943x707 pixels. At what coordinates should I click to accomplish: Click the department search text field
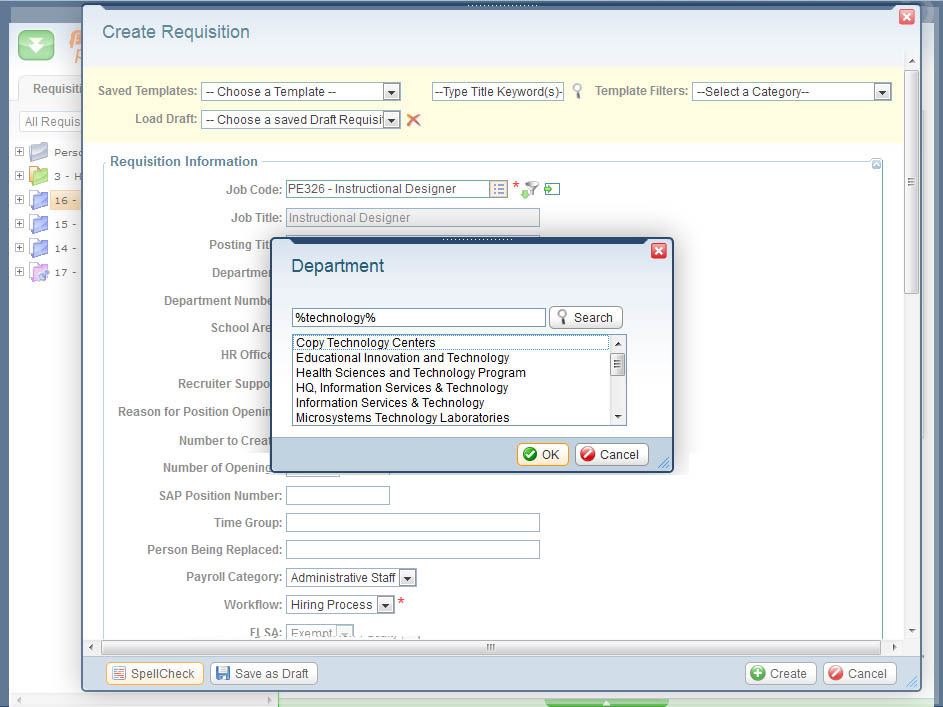tap(418, 317)
